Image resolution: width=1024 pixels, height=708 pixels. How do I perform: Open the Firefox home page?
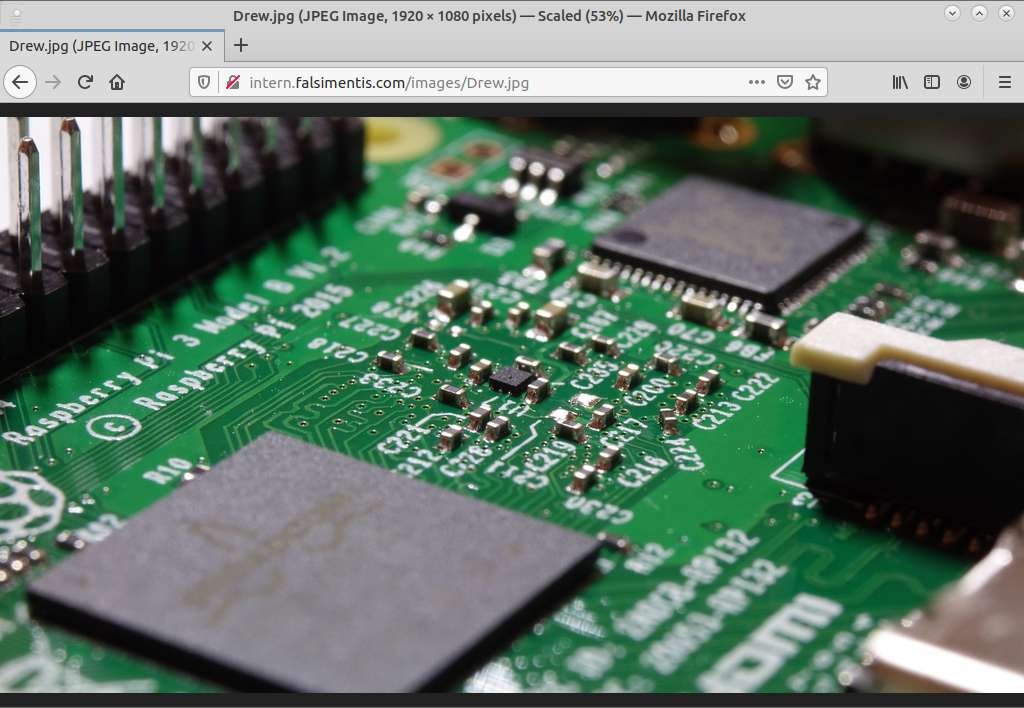pos(117,82)
